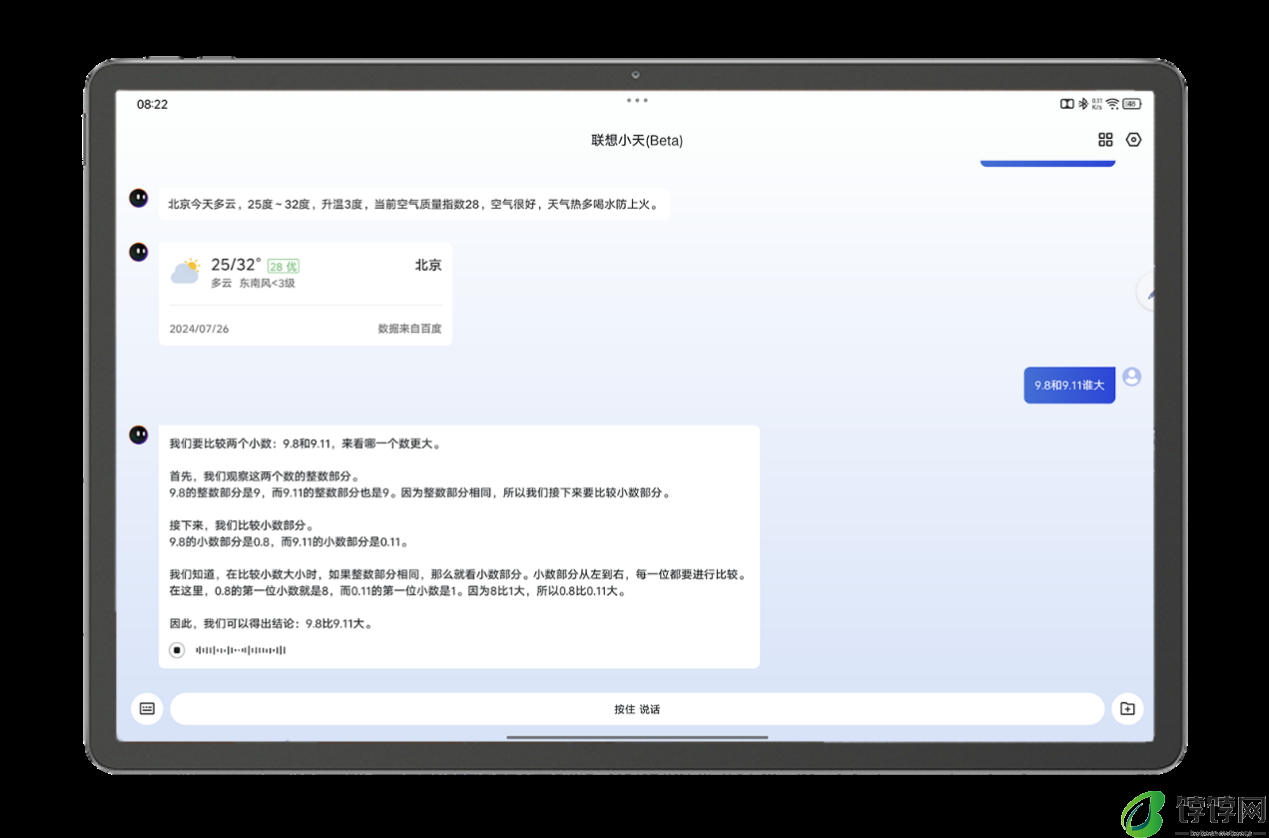
Task: Click the Wi-Fi status icon
Action: (x=1112, y=104)
